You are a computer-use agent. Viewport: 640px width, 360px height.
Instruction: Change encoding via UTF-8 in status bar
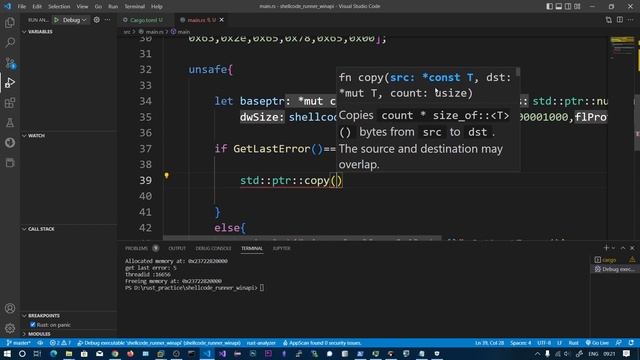pos(544,343)
